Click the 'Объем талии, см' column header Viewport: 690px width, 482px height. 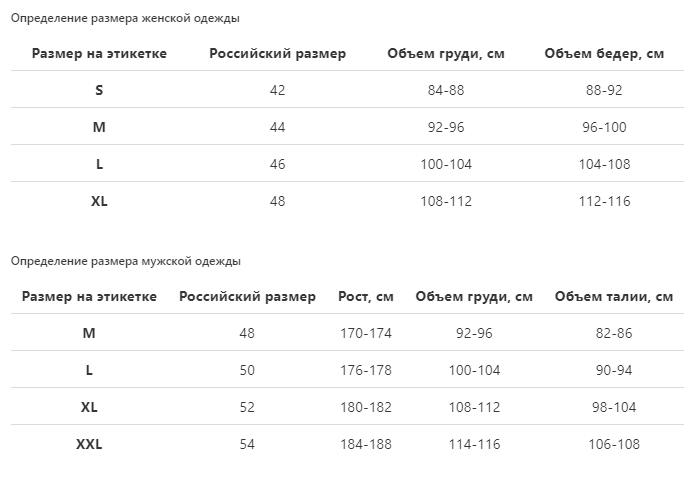[x=614, y=296]
